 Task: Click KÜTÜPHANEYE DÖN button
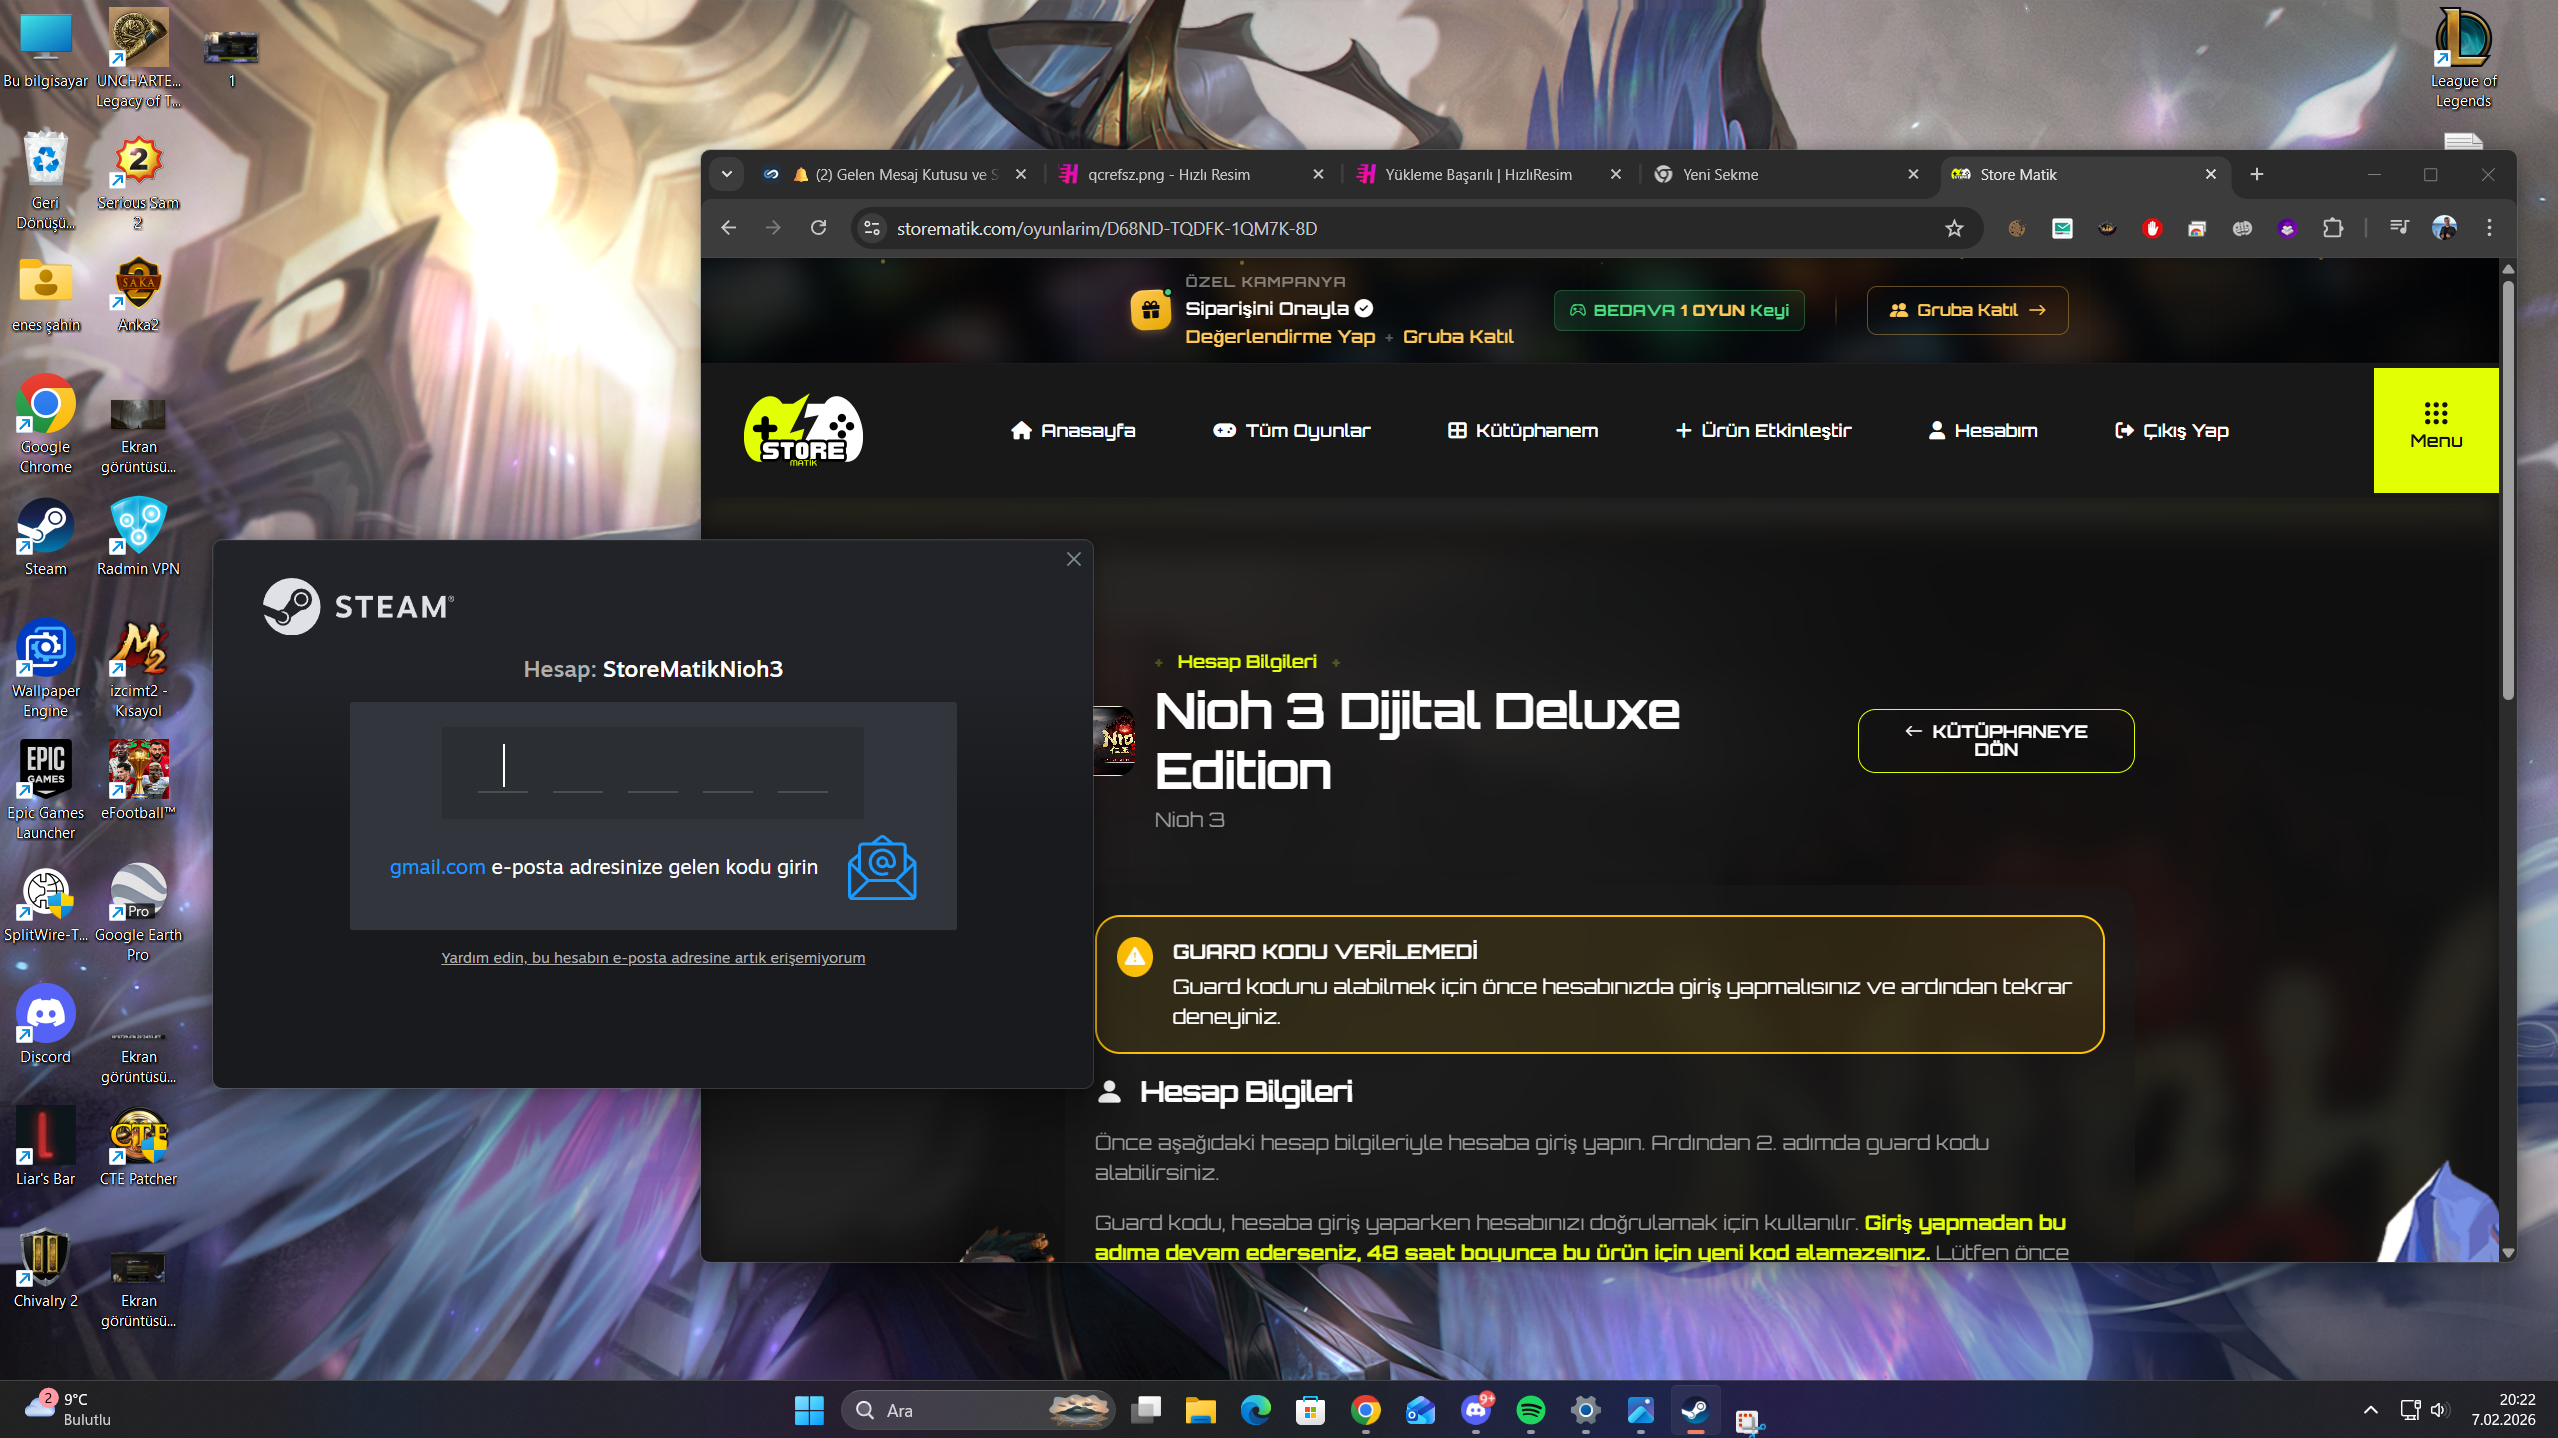pos(1996,740)
